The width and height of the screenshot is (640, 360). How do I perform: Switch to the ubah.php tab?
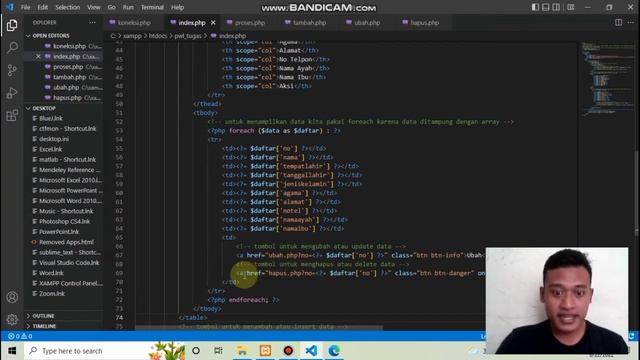click(367, 23)
